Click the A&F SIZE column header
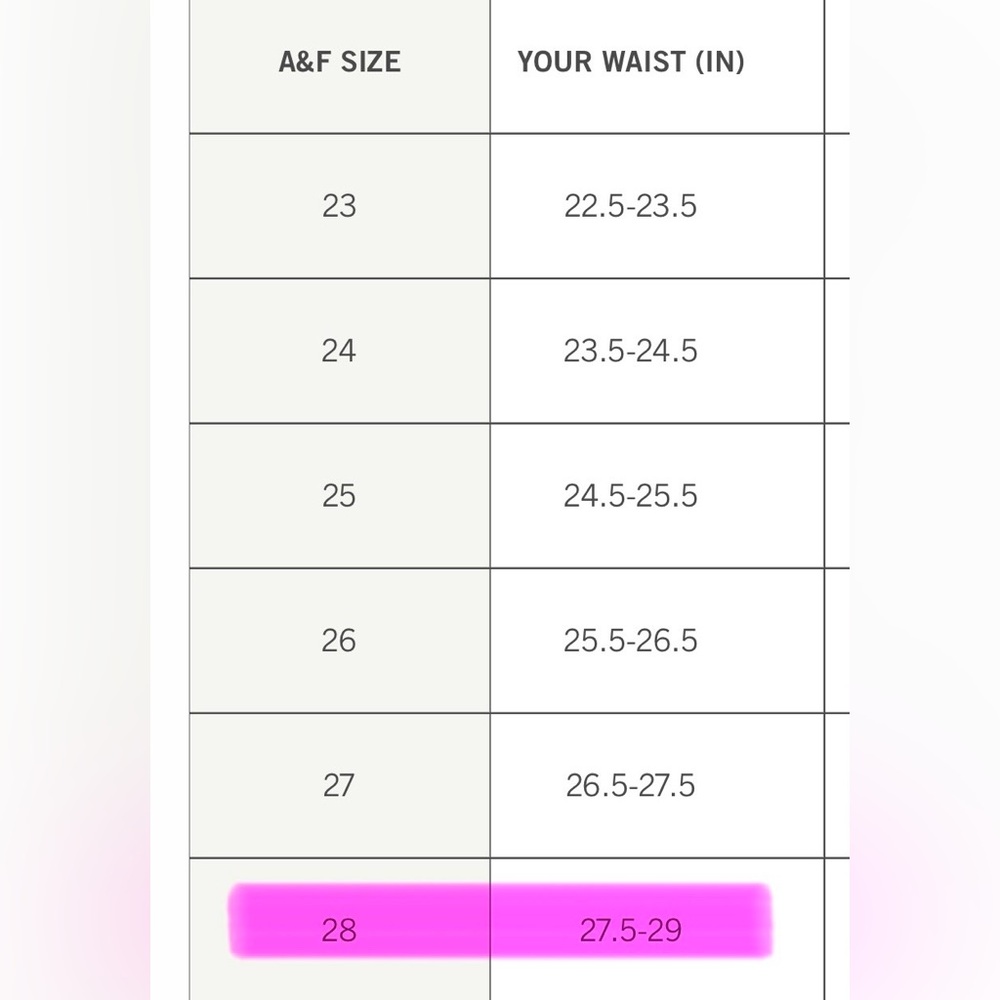Screen dimensions: 1000x1000 [x=339, y=62]
